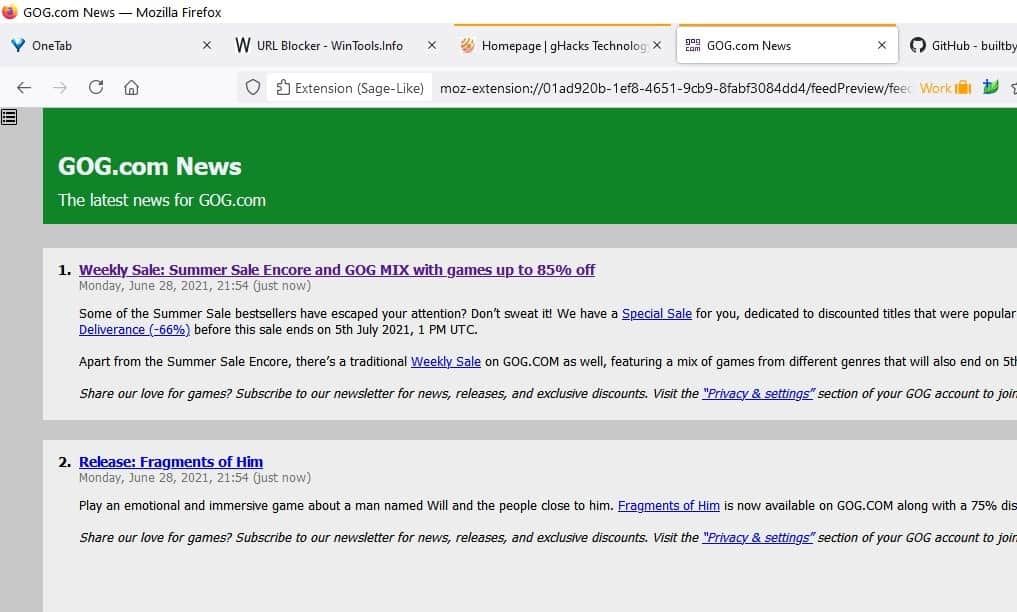Click the GOG favicon on the active tab
Image resolution: width=1017 pixels, height=612 pixels.
[x=693, y=45]
